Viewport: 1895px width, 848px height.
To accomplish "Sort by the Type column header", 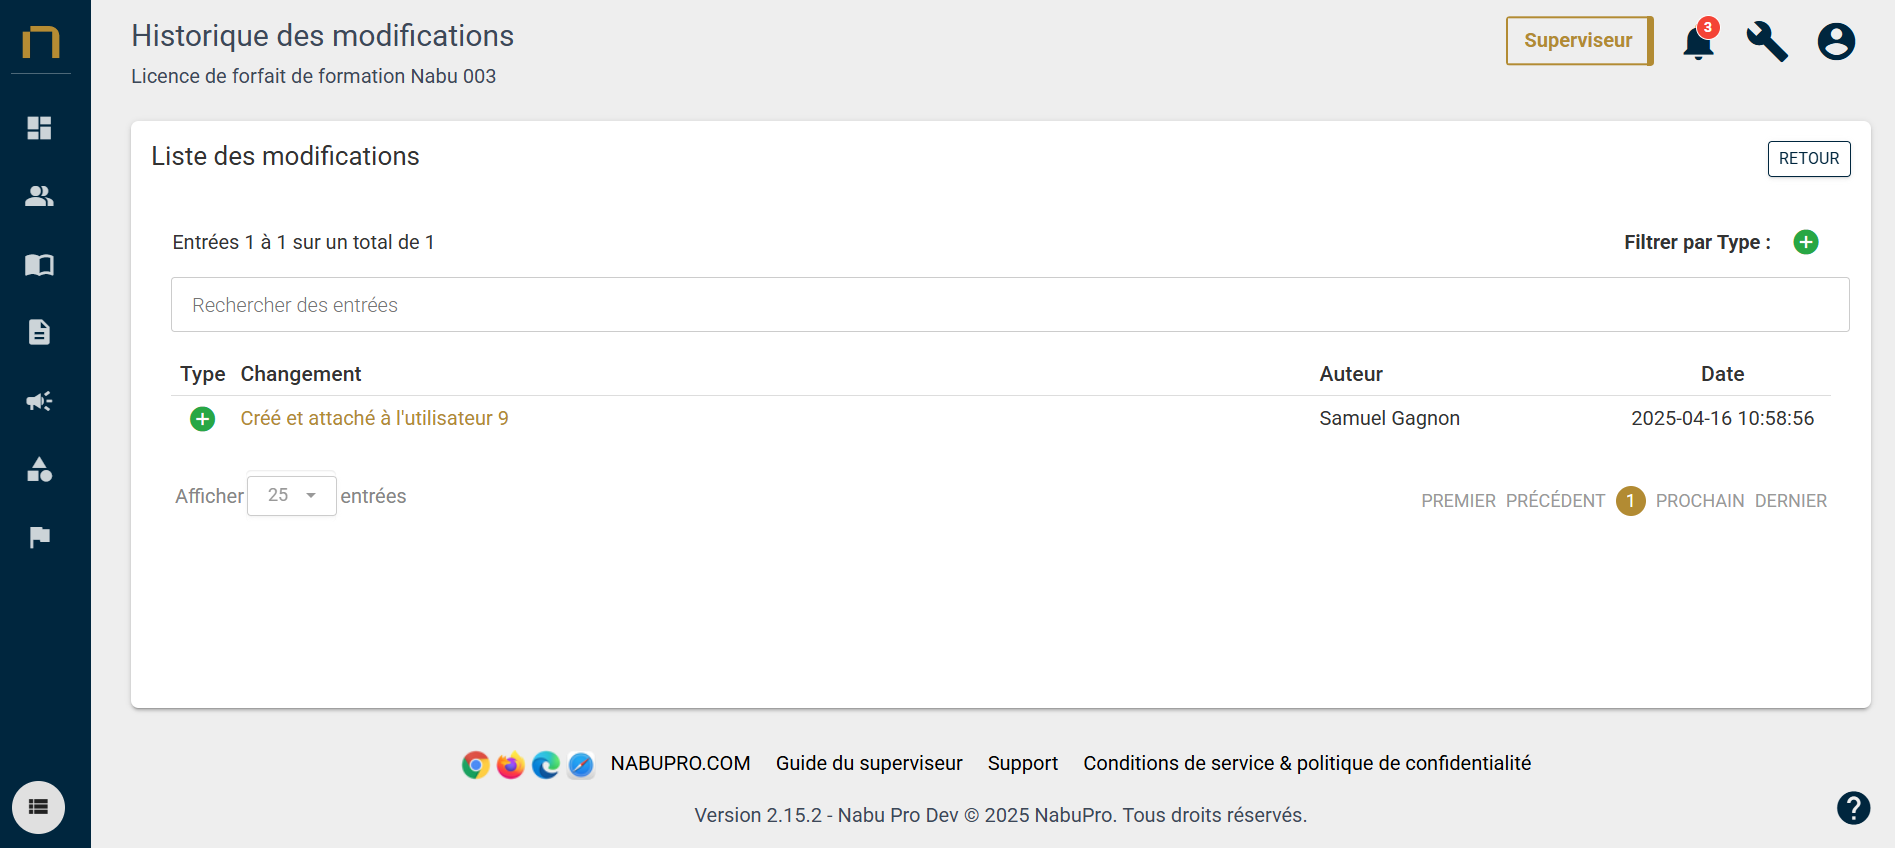I will 202,374.
